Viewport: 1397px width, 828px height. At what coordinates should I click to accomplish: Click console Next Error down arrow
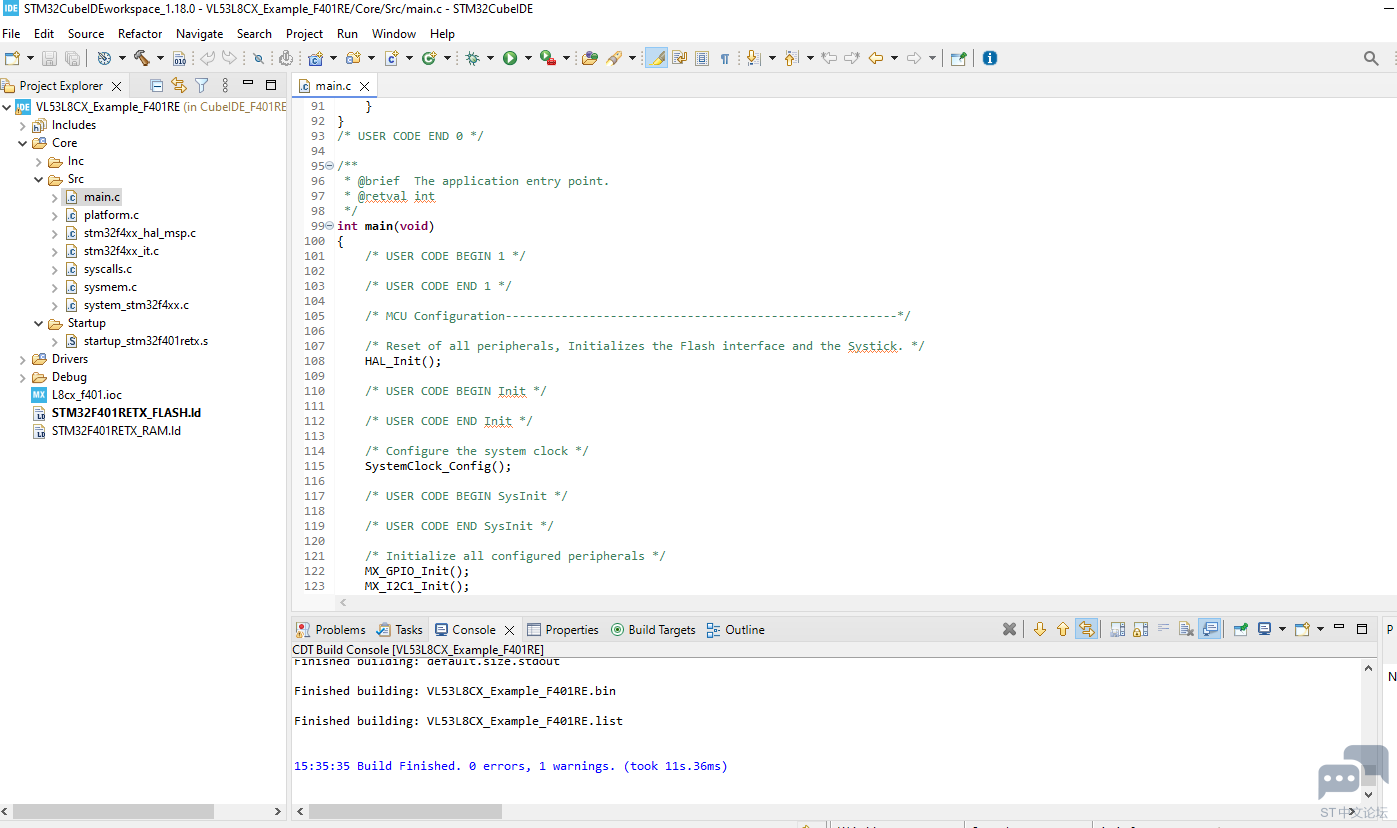pos(1039,629)
